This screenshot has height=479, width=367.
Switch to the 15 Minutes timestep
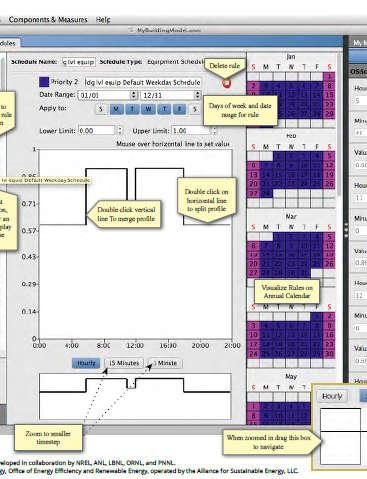coord(124,363)
